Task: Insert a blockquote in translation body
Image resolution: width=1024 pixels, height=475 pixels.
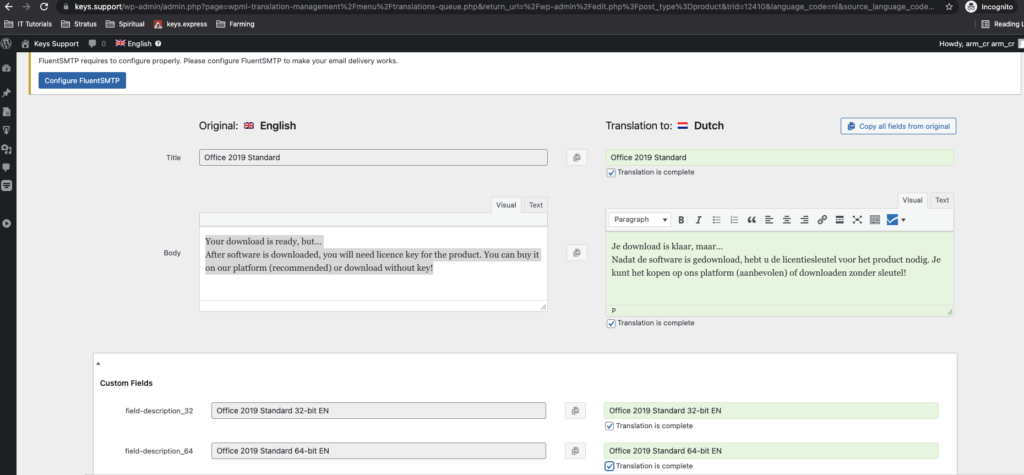Action: 752,219
